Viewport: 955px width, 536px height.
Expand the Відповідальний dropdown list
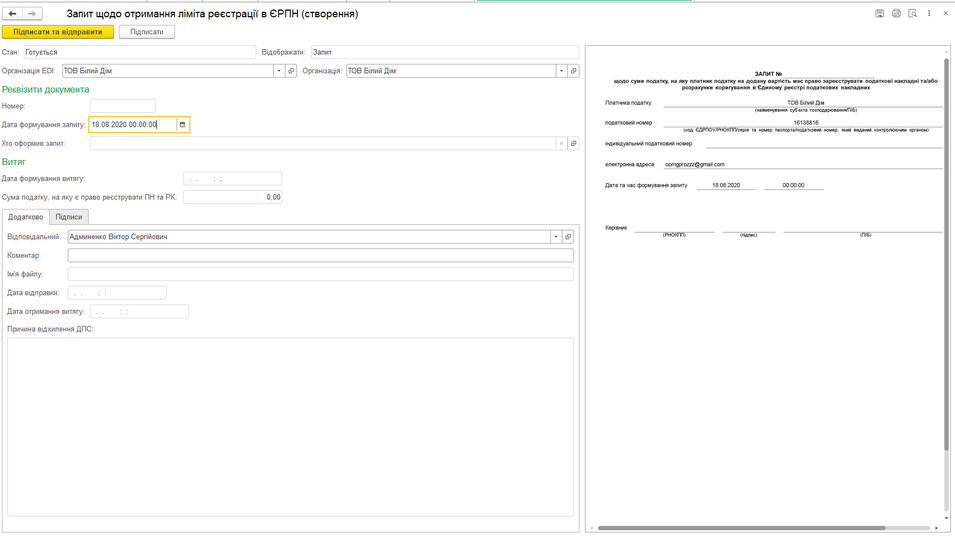pyautogui.click(x=556, y=237)
